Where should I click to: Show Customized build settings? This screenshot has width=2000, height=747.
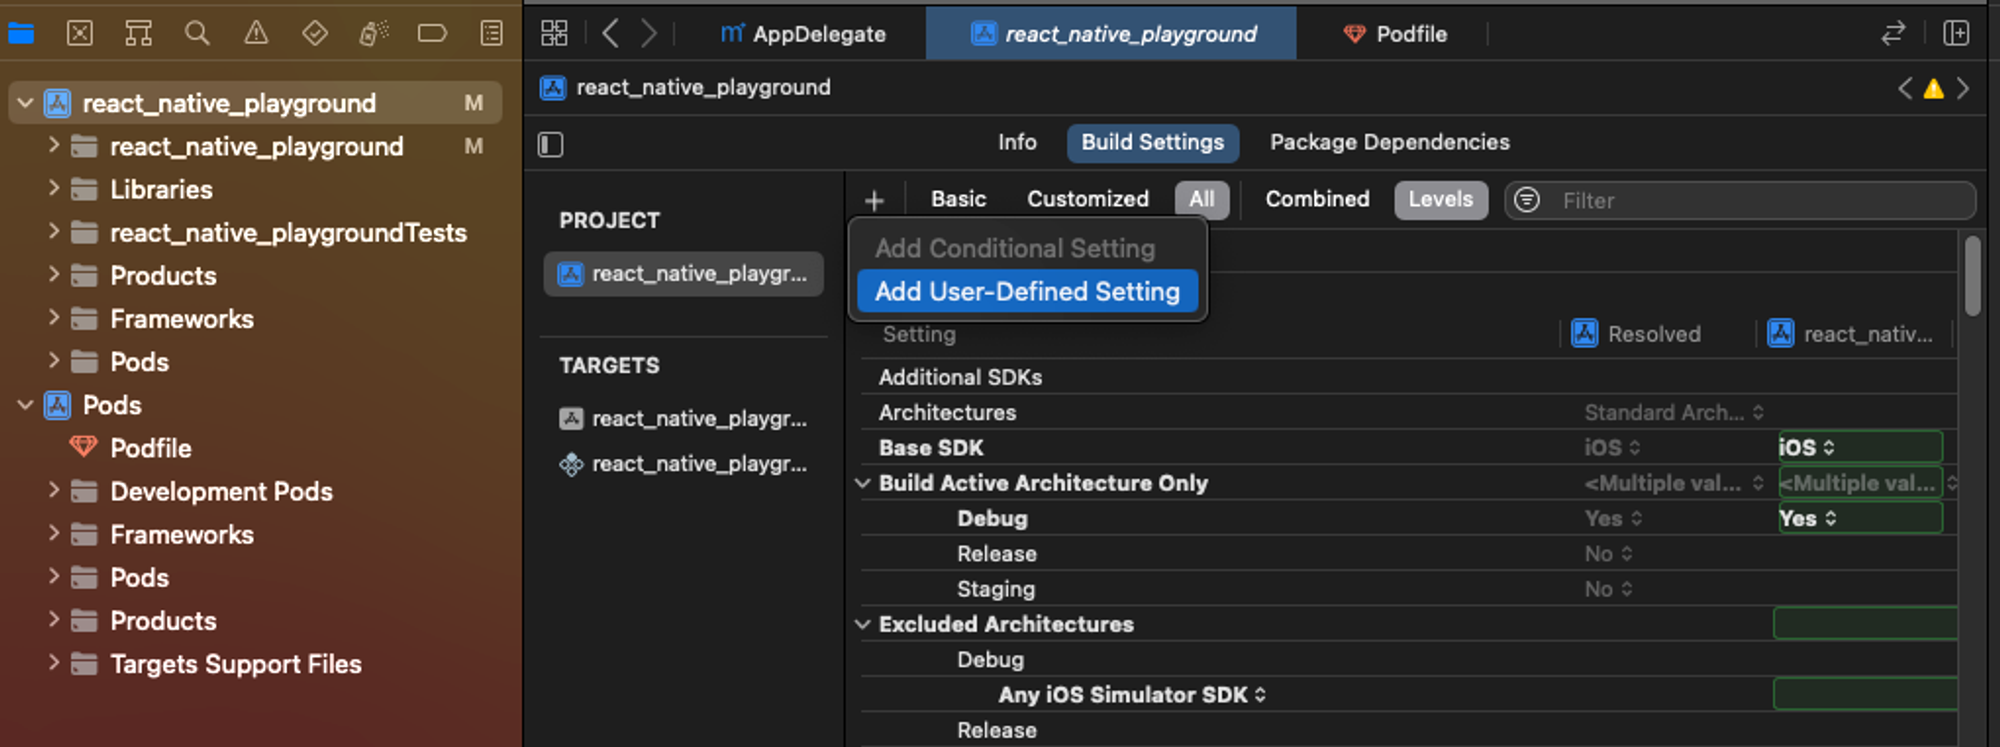pyautogui.click(x=1088, y=200)
